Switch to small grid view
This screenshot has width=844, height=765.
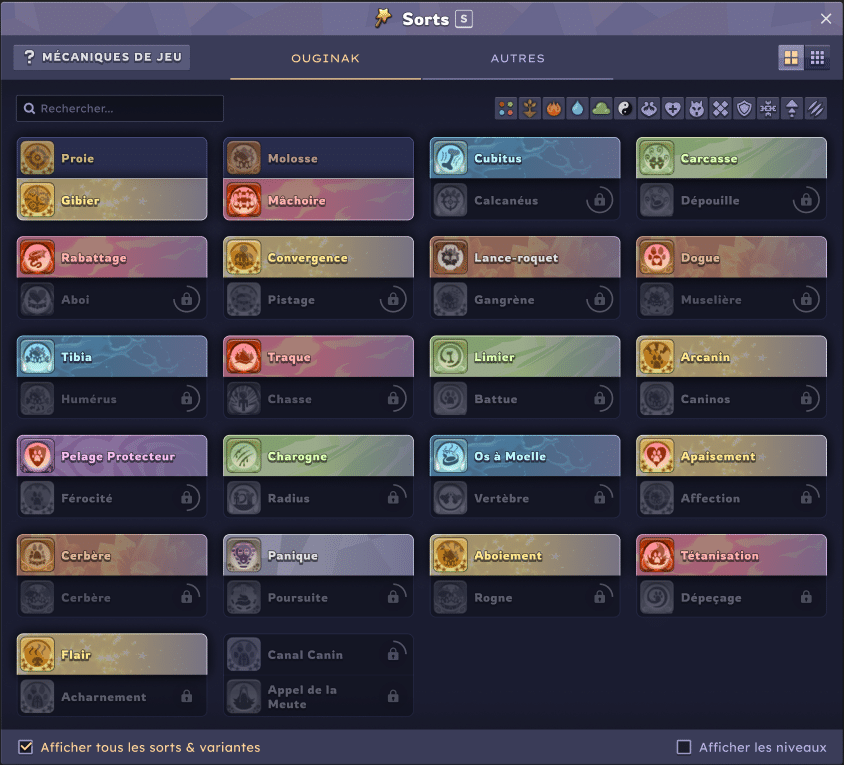[817, 58]
